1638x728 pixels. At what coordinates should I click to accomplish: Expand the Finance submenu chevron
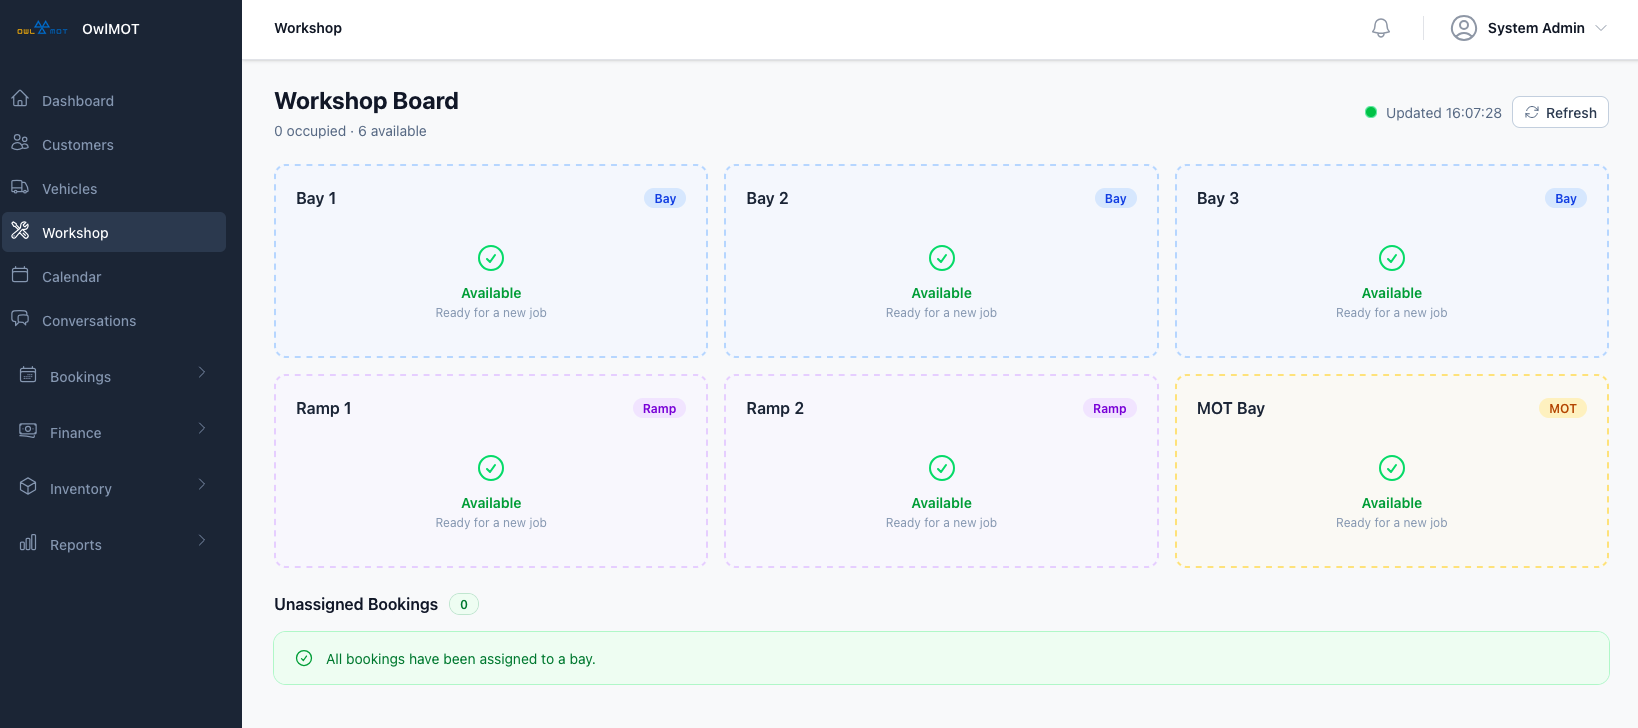202,429
